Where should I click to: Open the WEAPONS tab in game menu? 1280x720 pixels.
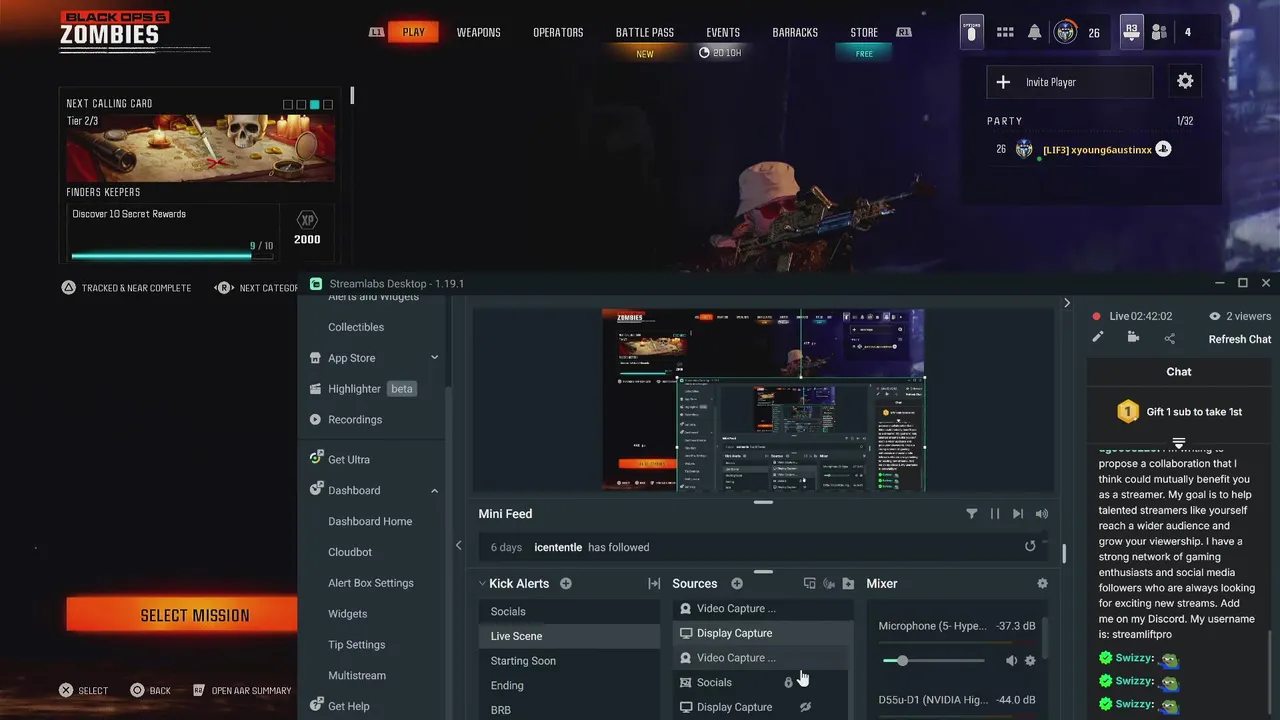point(478,32)
